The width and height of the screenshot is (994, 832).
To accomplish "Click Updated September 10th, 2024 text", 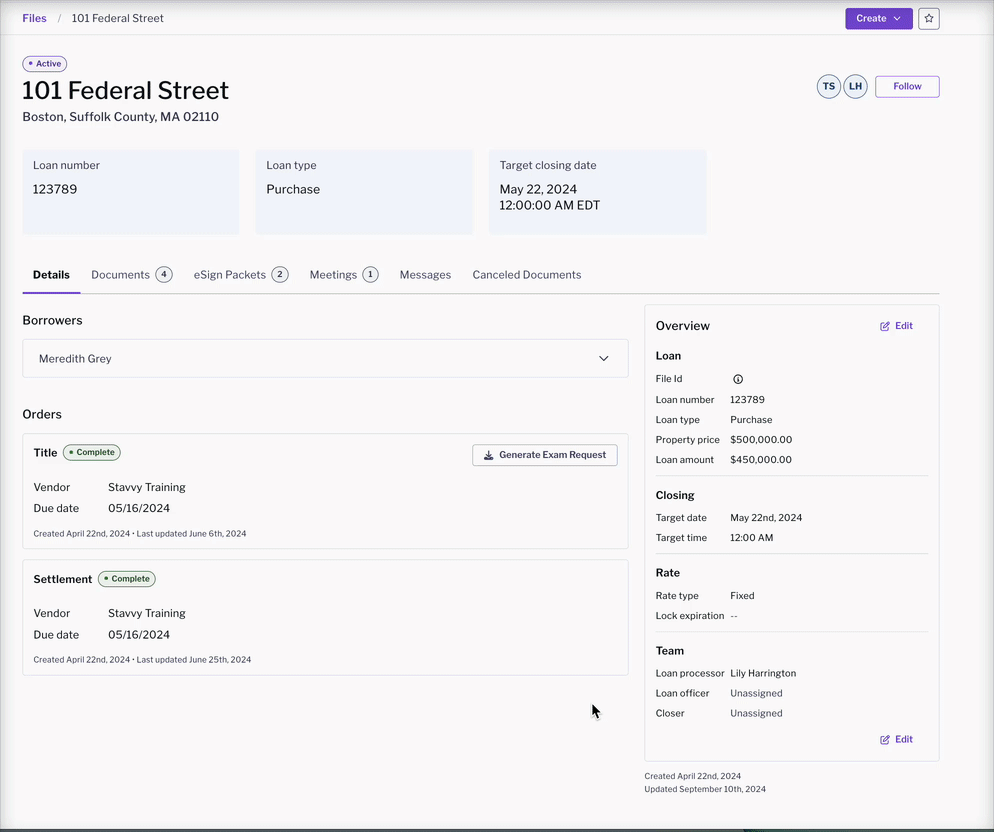I will coord(705,790).
